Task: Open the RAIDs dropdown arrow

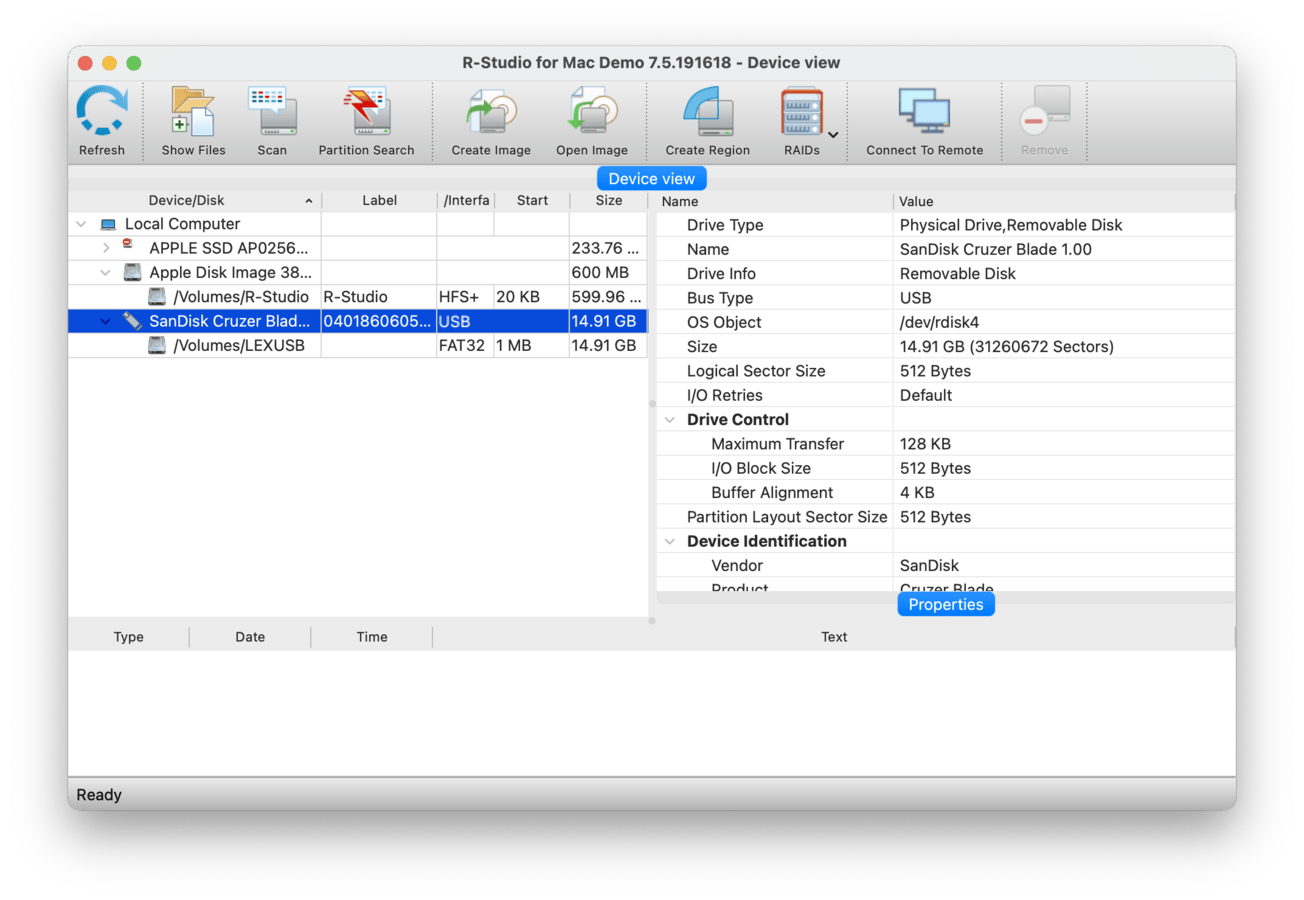Action: pos(833,134)
